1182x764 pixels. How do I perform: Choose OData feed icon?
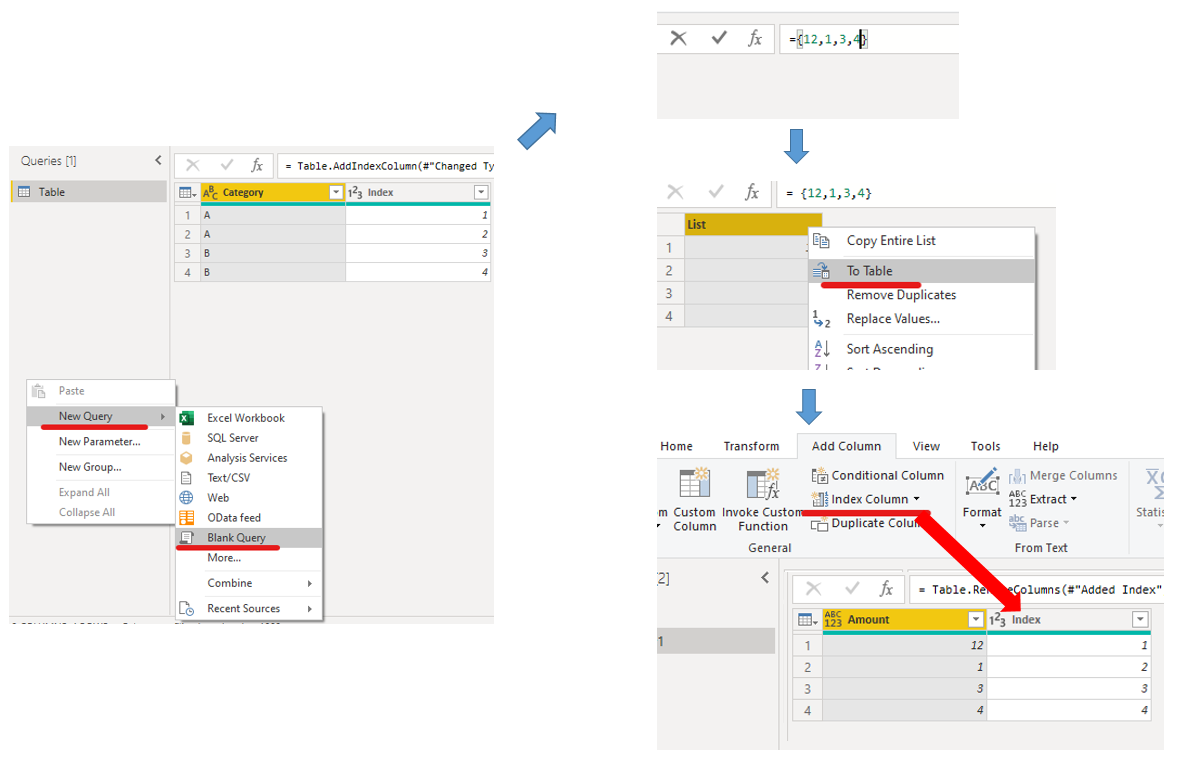[186, 518]
